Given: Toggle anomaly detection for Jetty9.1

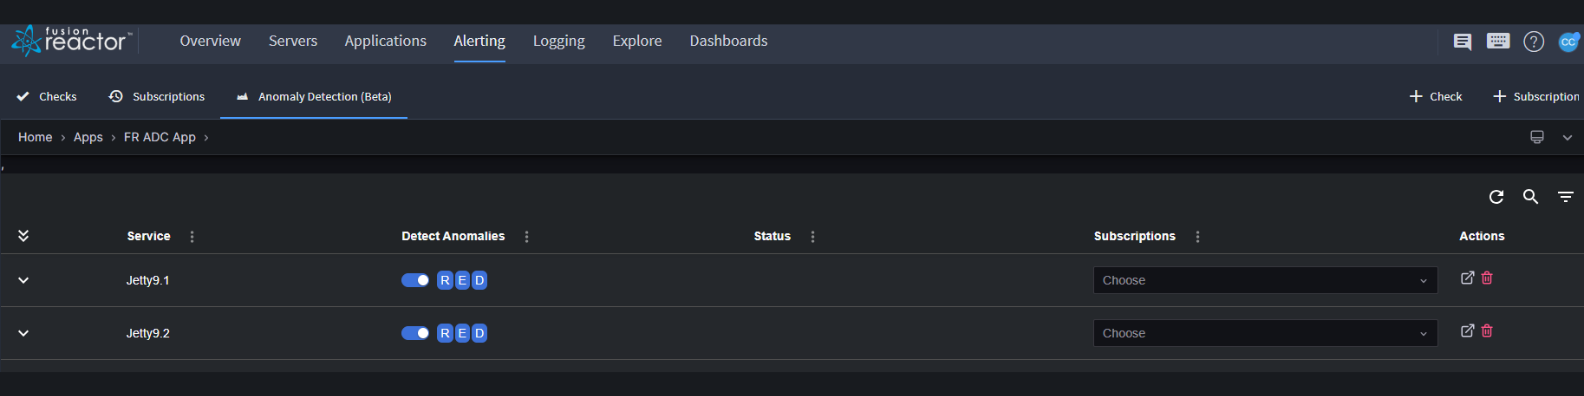Looking at the screenshot, I should [x=415, y=280].
